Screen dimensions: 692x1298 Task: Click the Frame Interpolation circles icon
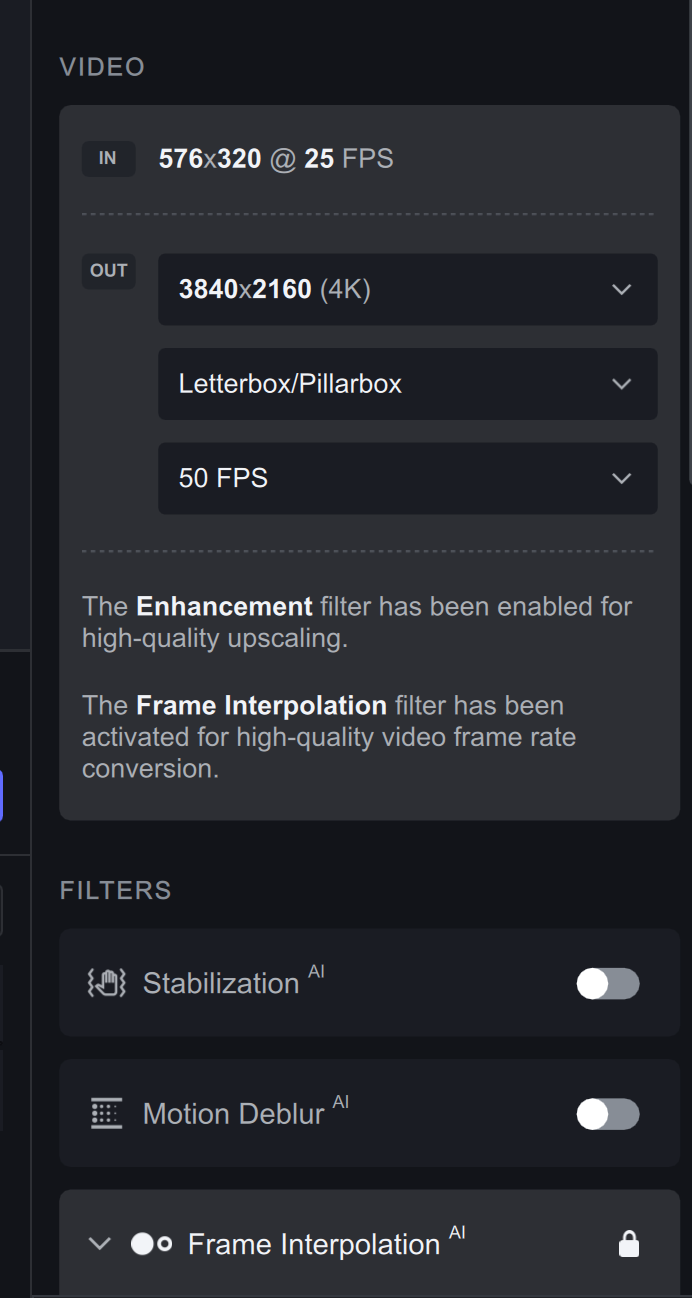152,1244
